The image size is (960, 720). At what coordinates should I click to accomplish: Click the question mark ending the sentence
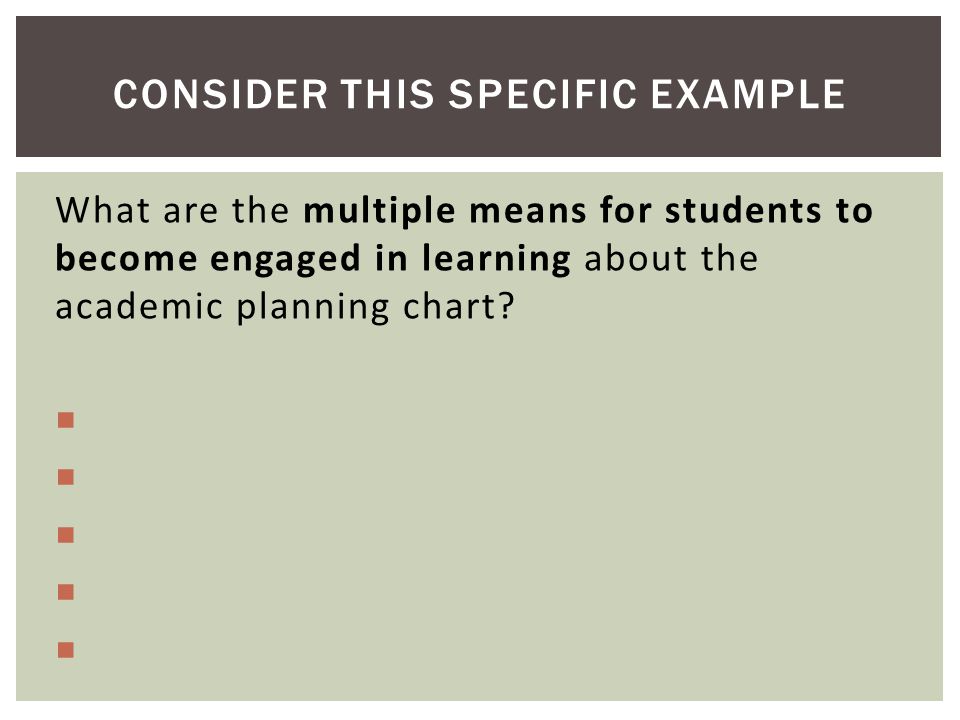tap(506, 306)
